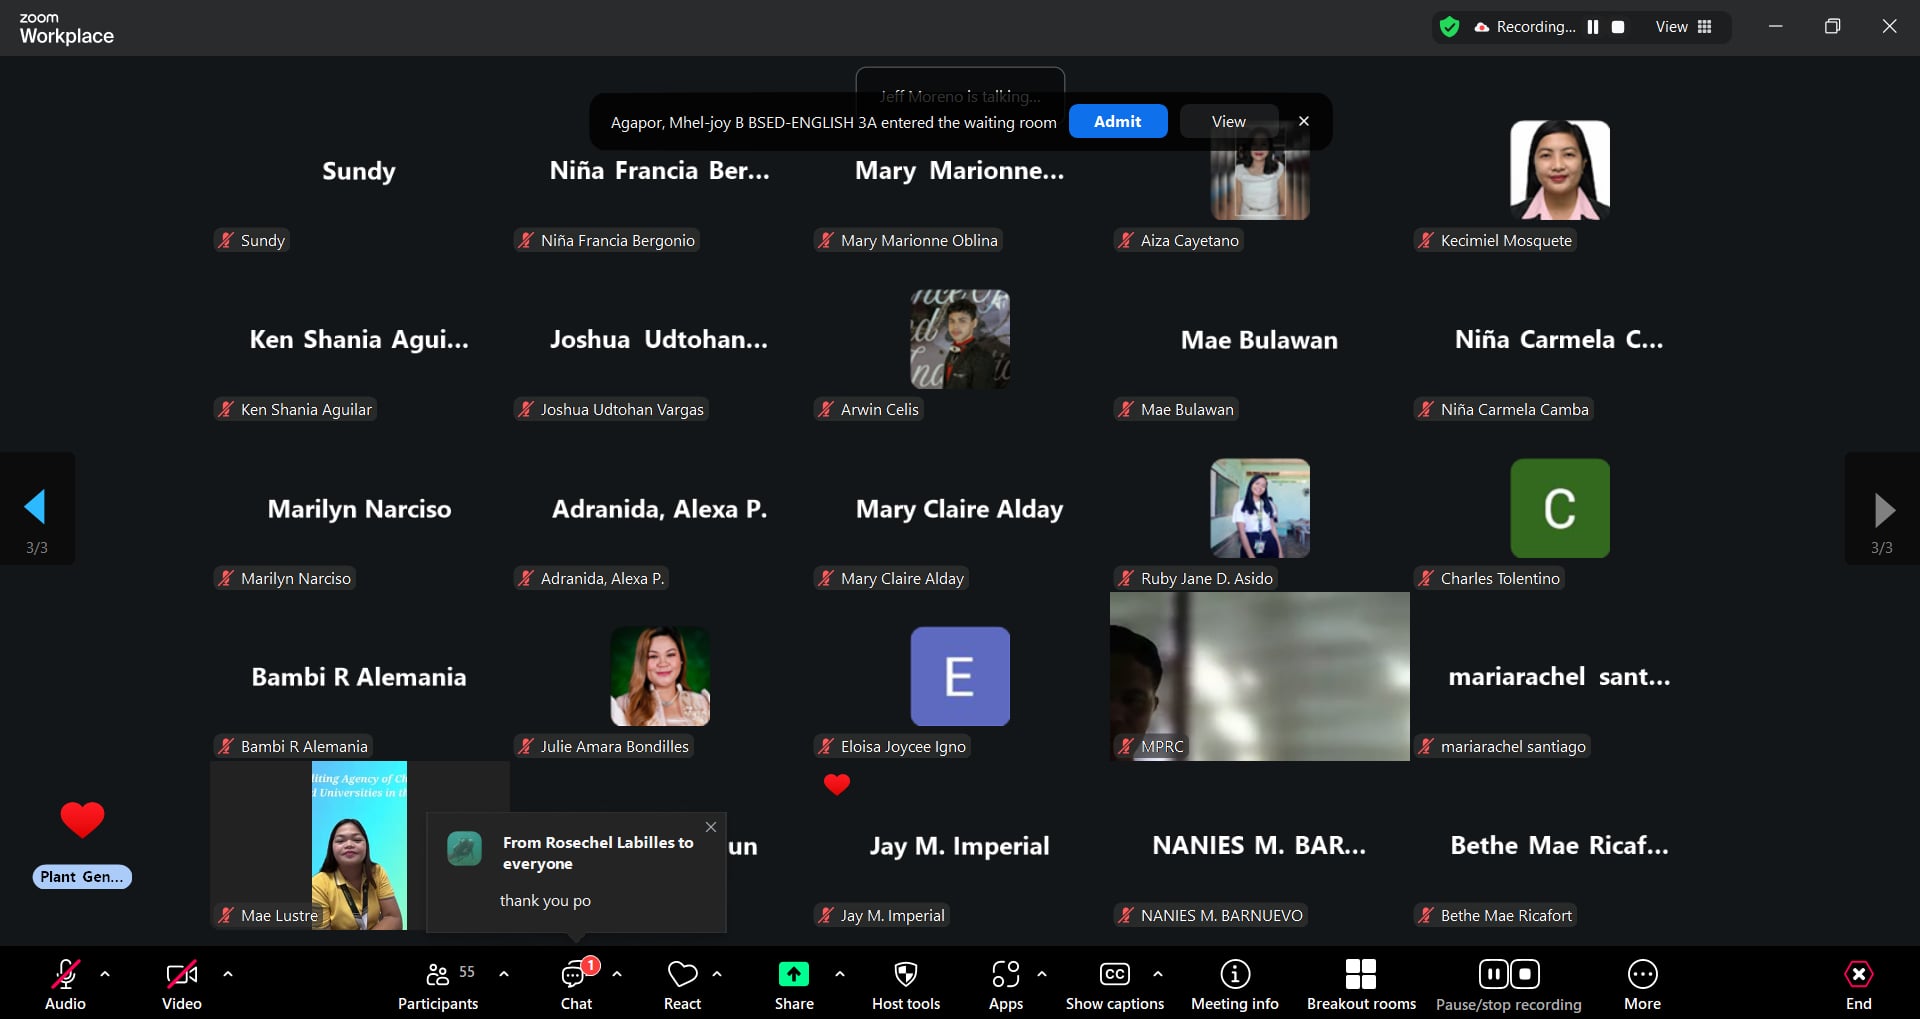Open Host tools shield
1920x1020 pixels.
pyautogui.click(x=905, y=985)
